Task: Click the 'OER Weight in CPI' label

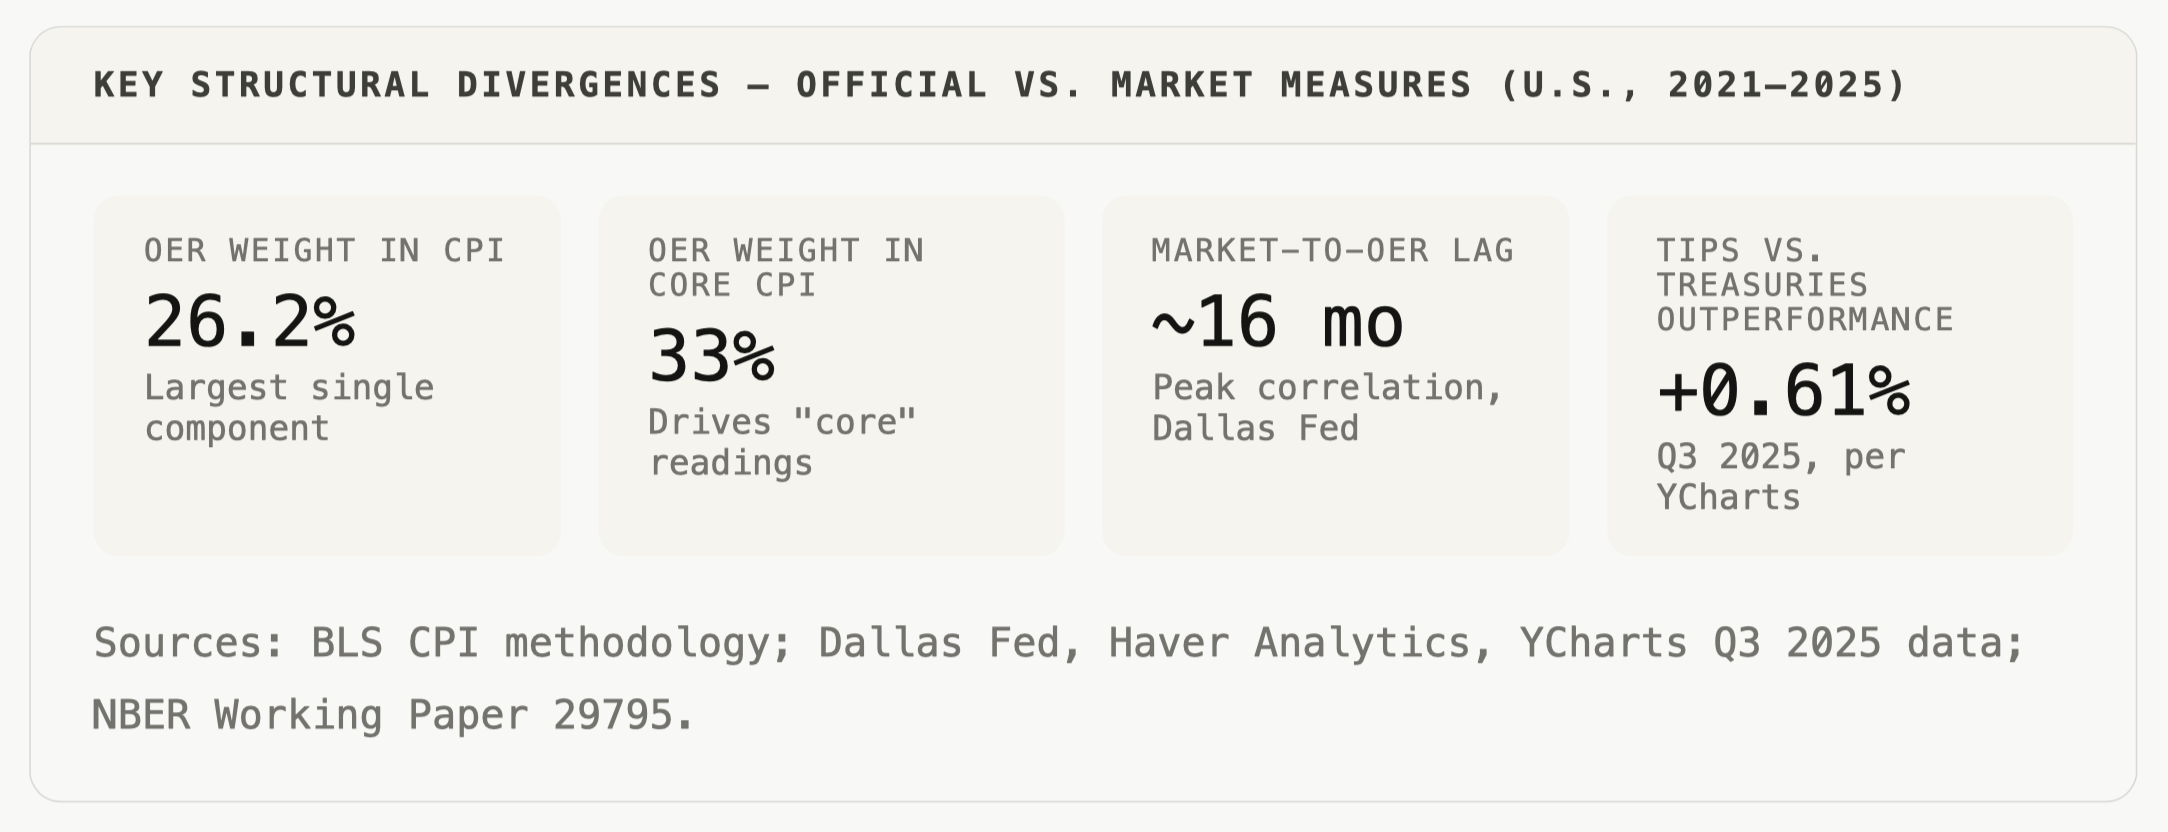Action: (324, 250)
